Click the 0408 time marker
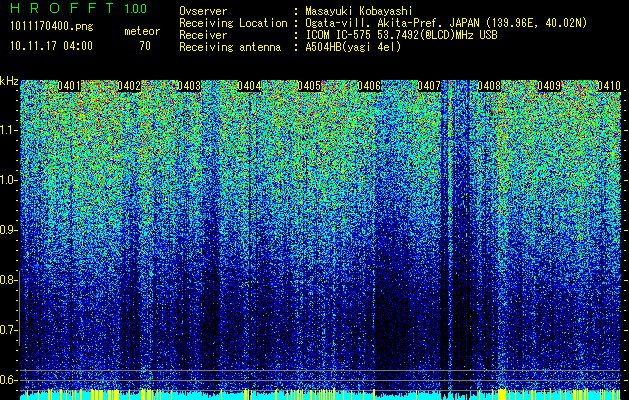Image resolution: width=629 pixels, height=400 pixels. (489, 86)
